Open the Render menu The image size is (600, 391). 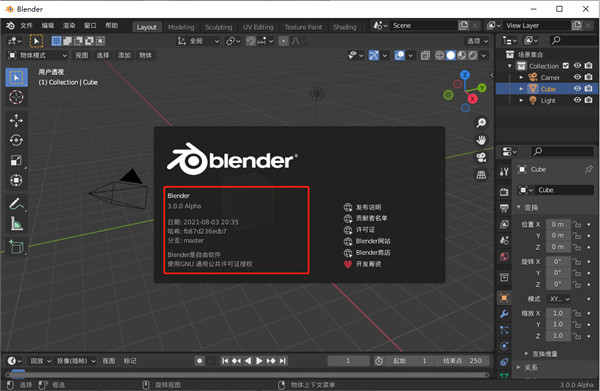point(69,26)
